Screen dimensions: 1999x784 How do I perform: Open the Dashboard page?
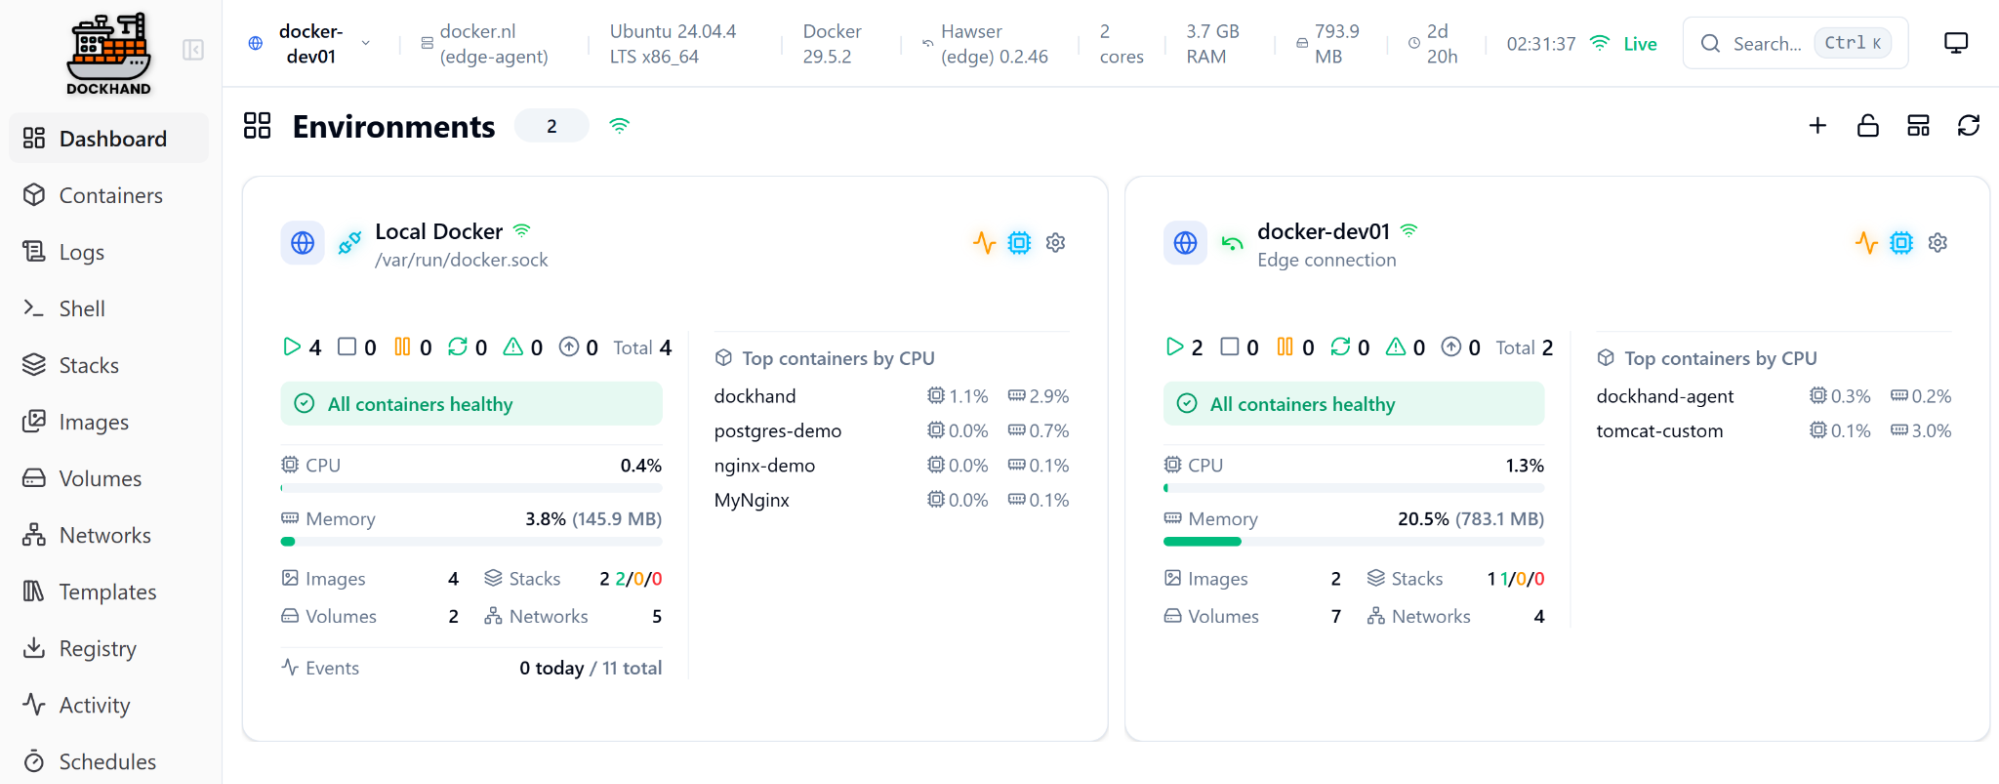point(109,138)
